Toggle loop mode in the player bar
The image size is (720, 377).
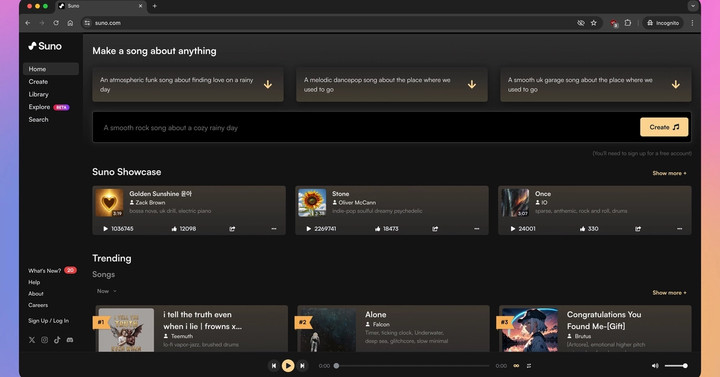(516, 366)
